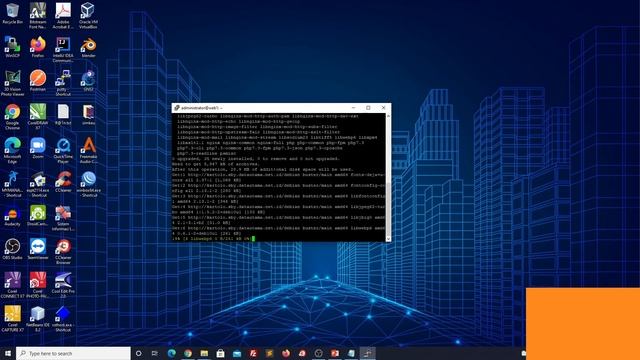Close the PuTTY terminal window
The image size is (640, 360).
coord(383,108)
